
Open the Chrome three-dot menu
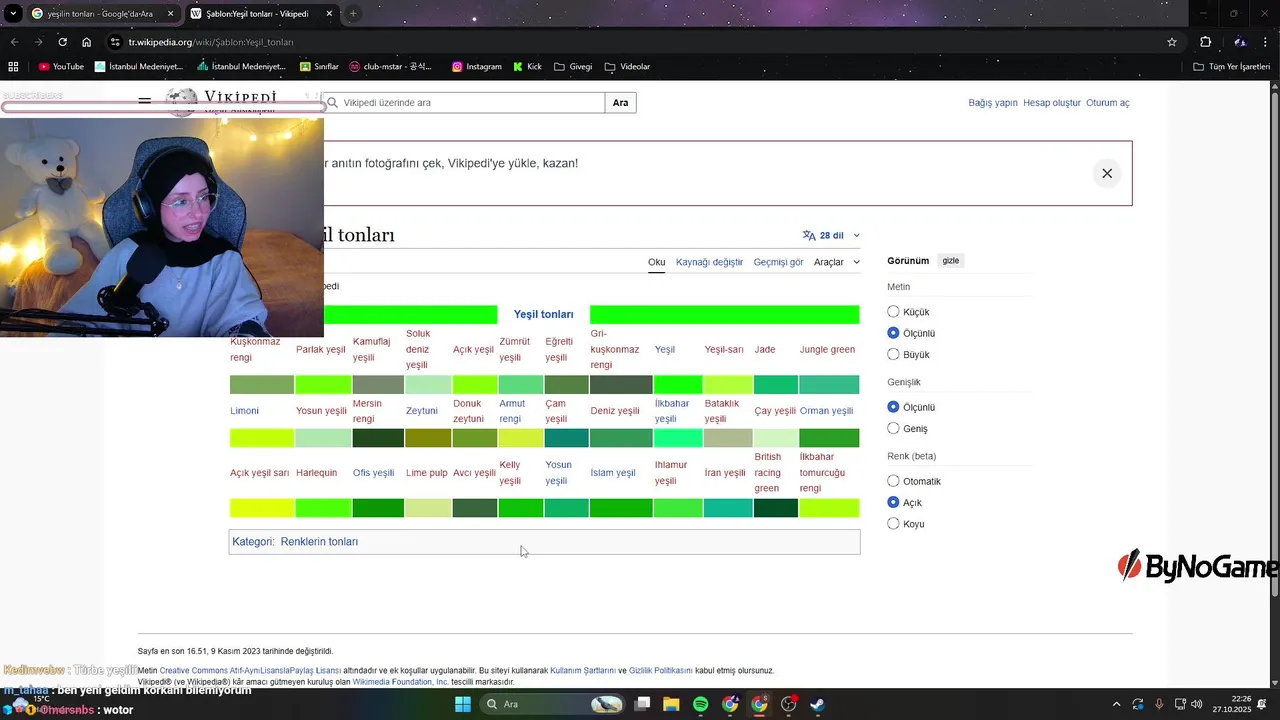[x=1264, y=42]
